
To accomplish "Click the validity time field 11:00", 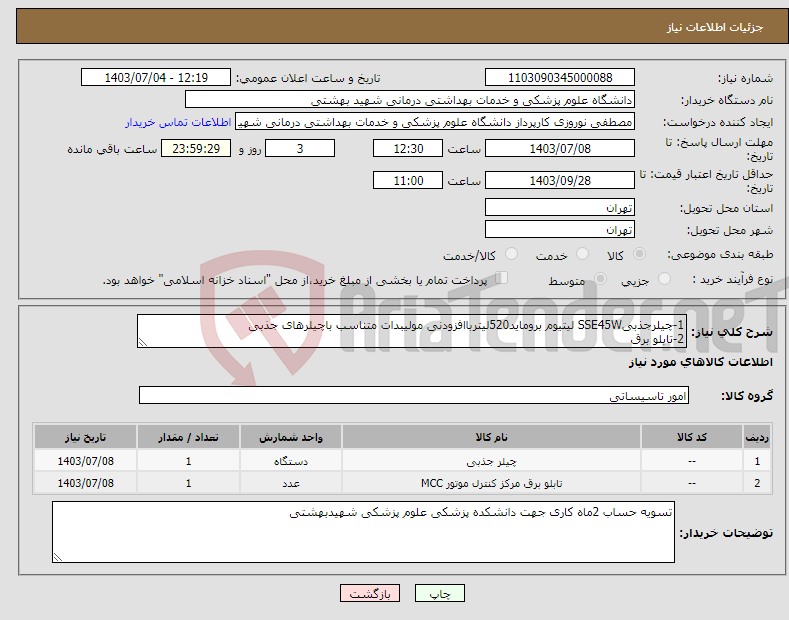I will coord(408,180).
